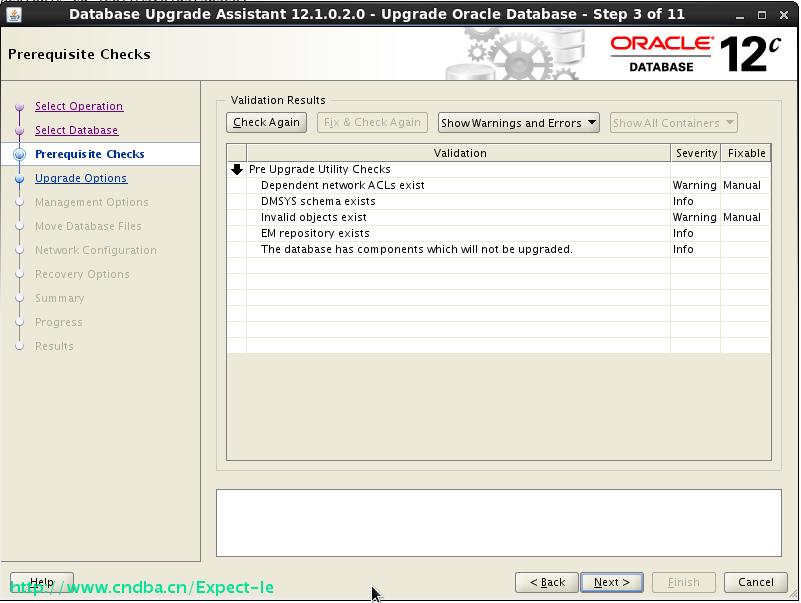Close the Database Upgrade Assistant window

coord(784,15)
